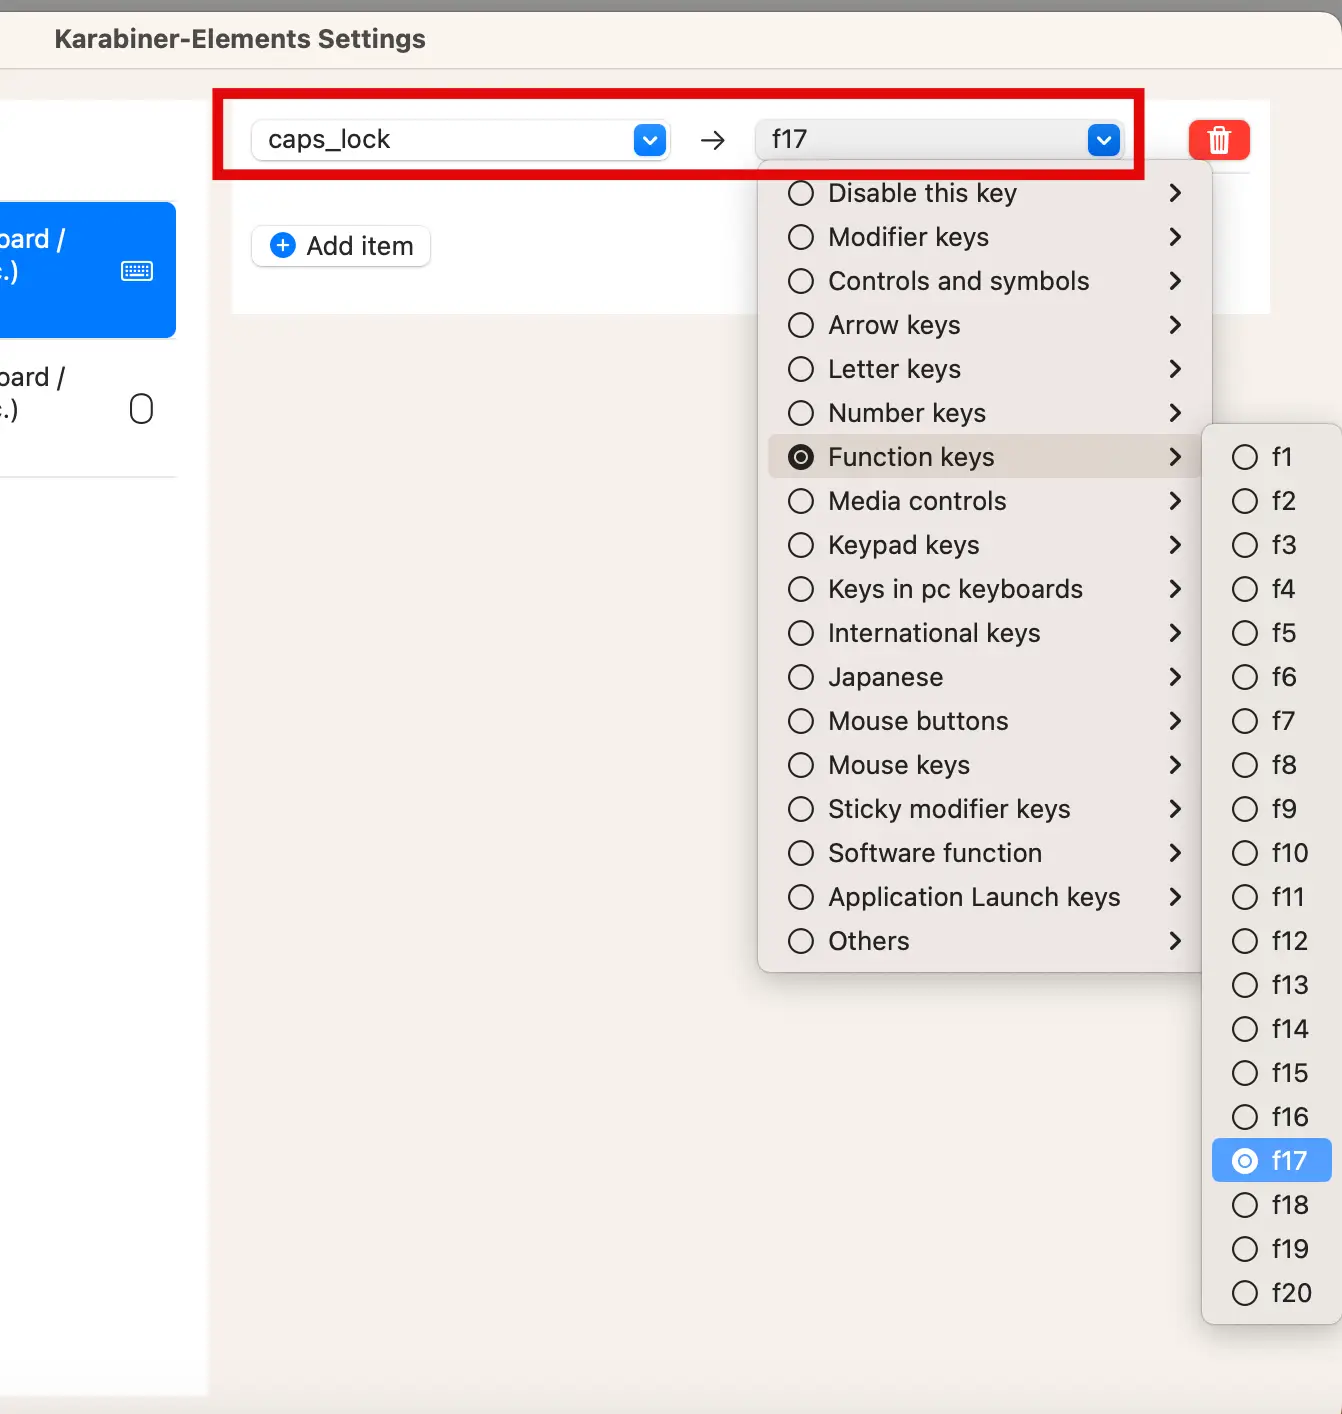
Task: Select the Number keys radio option
Action: (801, 413)
